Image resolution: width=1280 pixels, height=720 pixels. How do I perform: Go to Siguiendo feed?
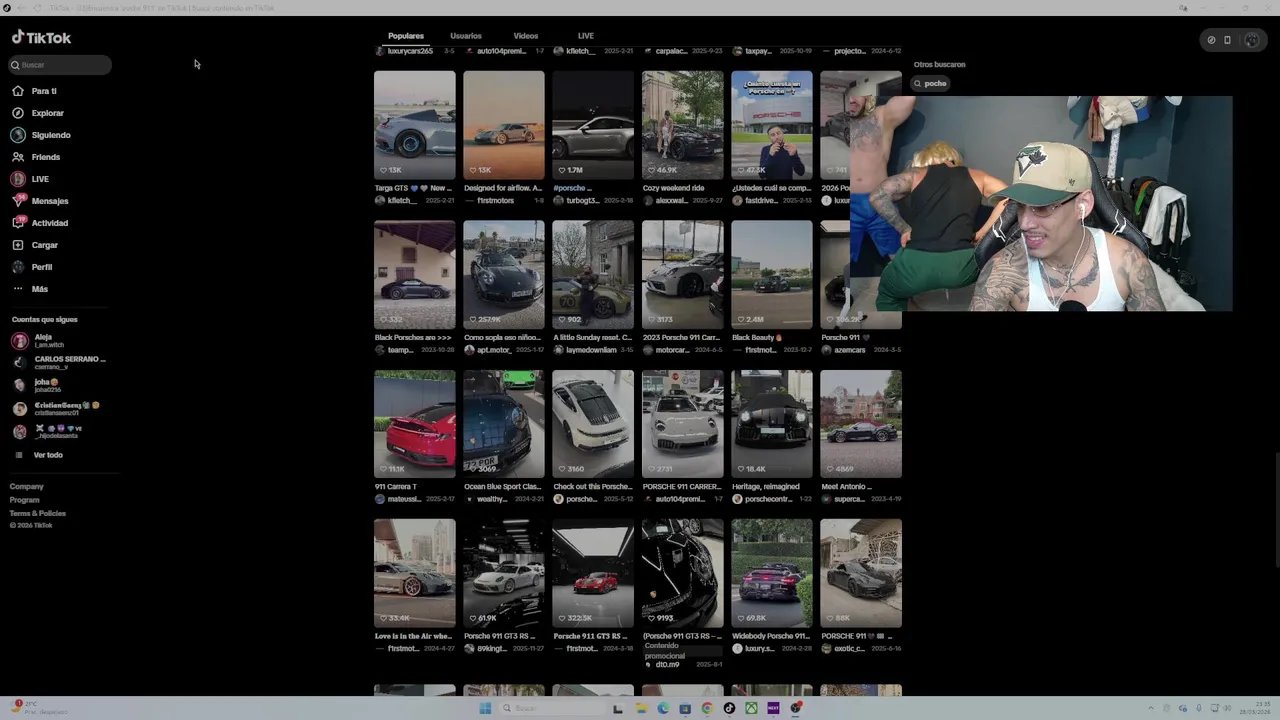point(41,135)
